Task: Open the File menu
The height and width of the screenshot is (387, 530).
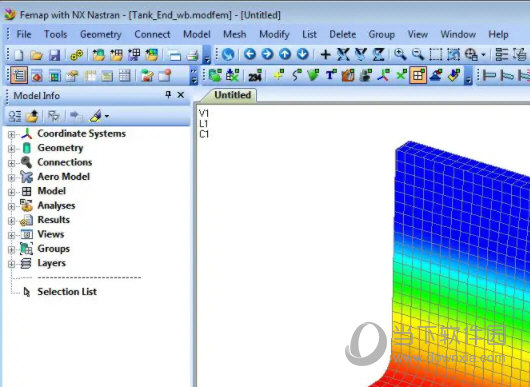Action: (x=24, y=34)
